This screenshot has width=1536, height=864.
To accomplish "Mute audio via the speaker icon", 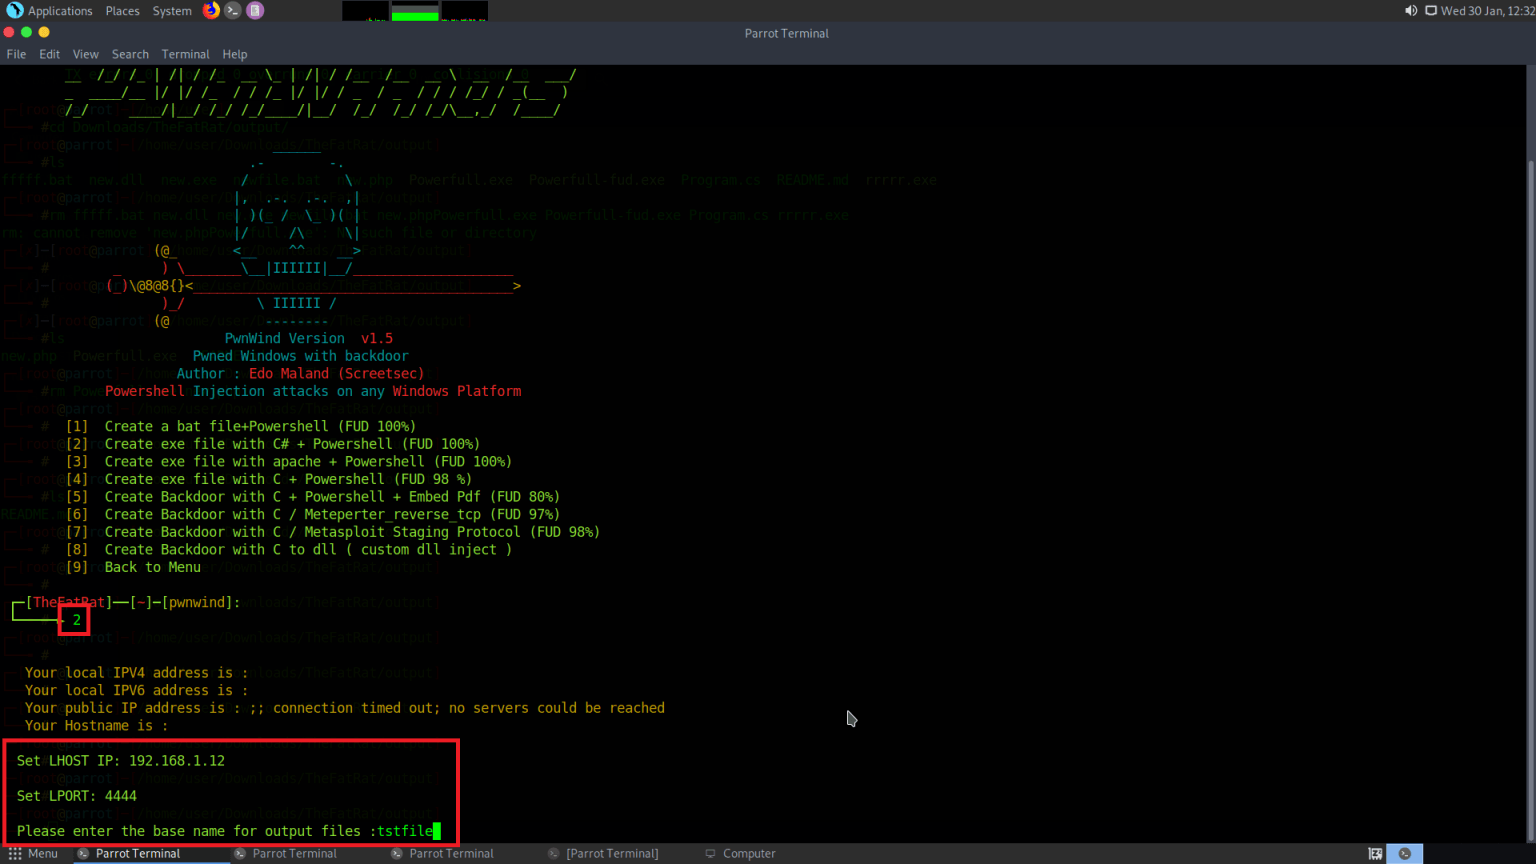I will pyautogui.click(x=1411, y=10).
